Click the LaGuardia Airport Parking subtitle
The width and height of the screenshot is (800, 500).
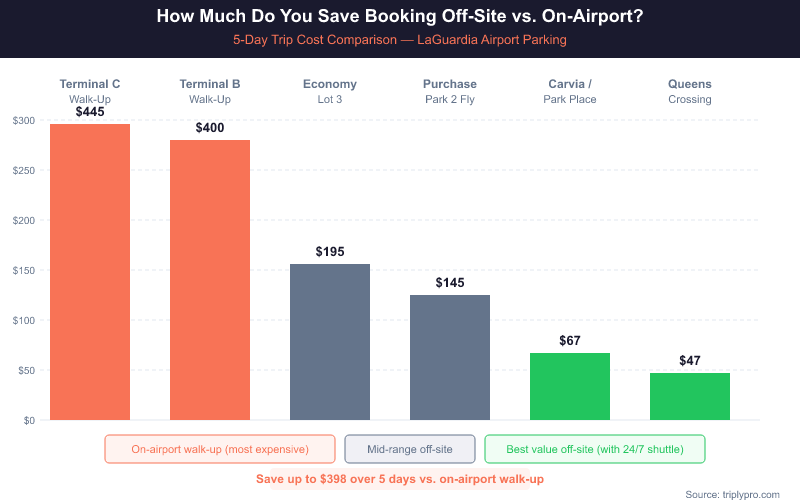tap(400, 40)
